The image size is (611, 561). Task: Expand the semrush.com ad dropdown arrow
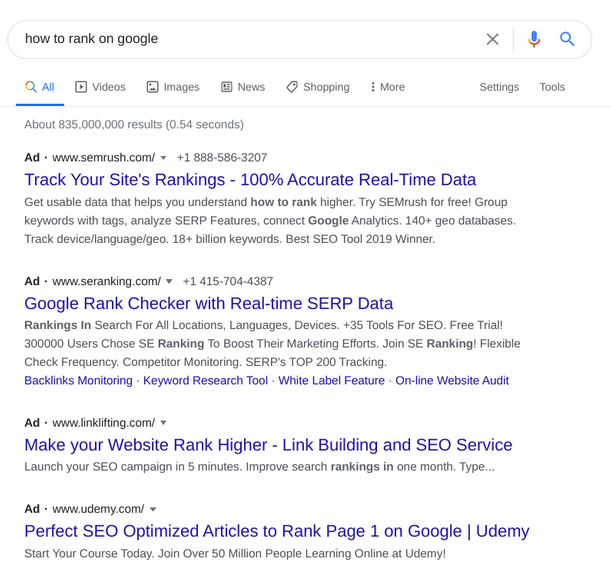tap(163, 158)
